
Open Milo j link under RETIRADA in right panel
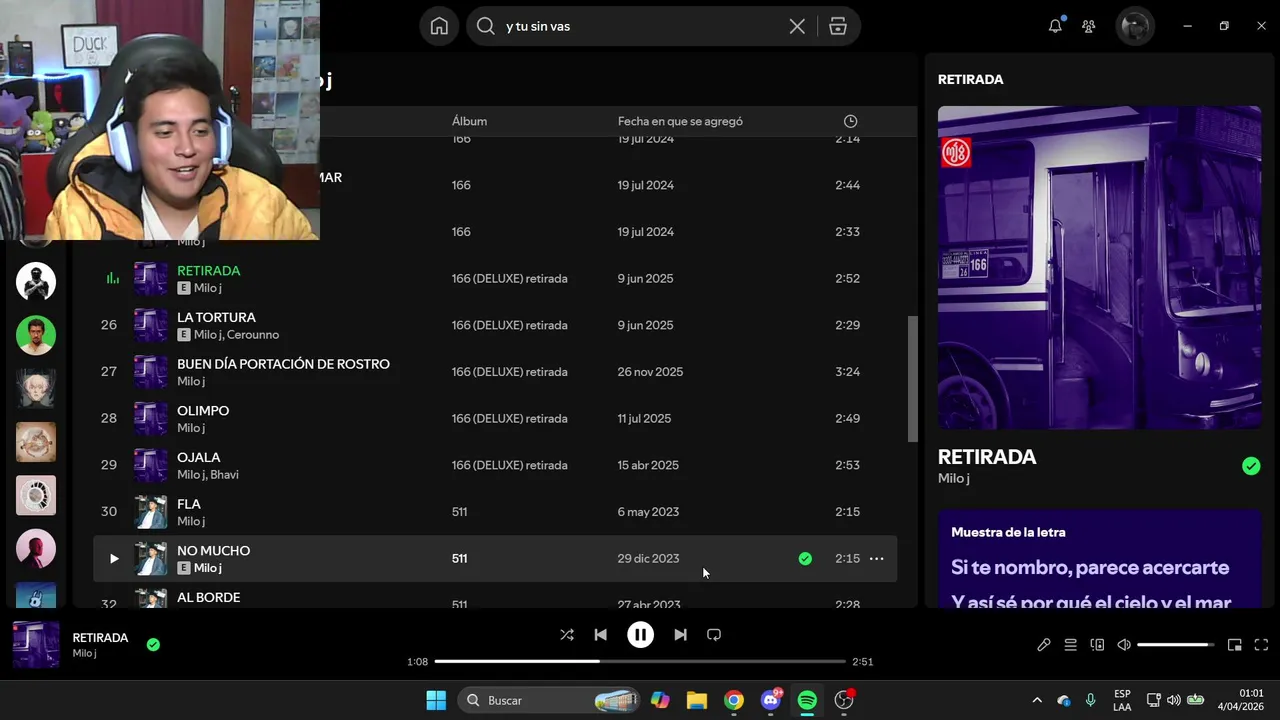954,478
